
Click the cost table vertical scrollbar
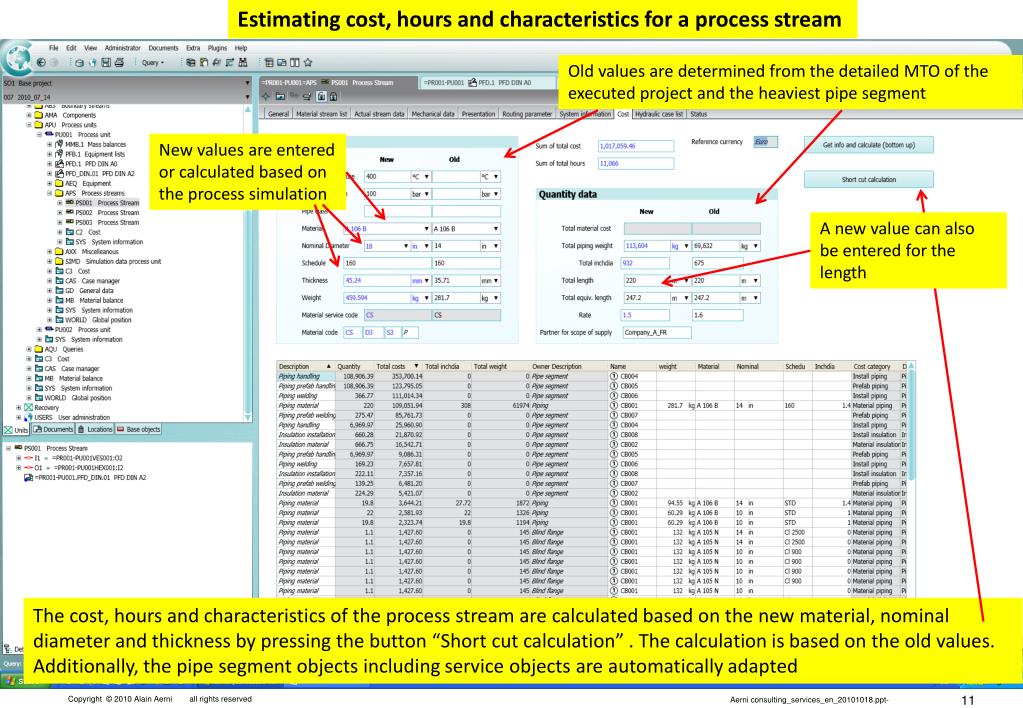[x=911, y=424]
